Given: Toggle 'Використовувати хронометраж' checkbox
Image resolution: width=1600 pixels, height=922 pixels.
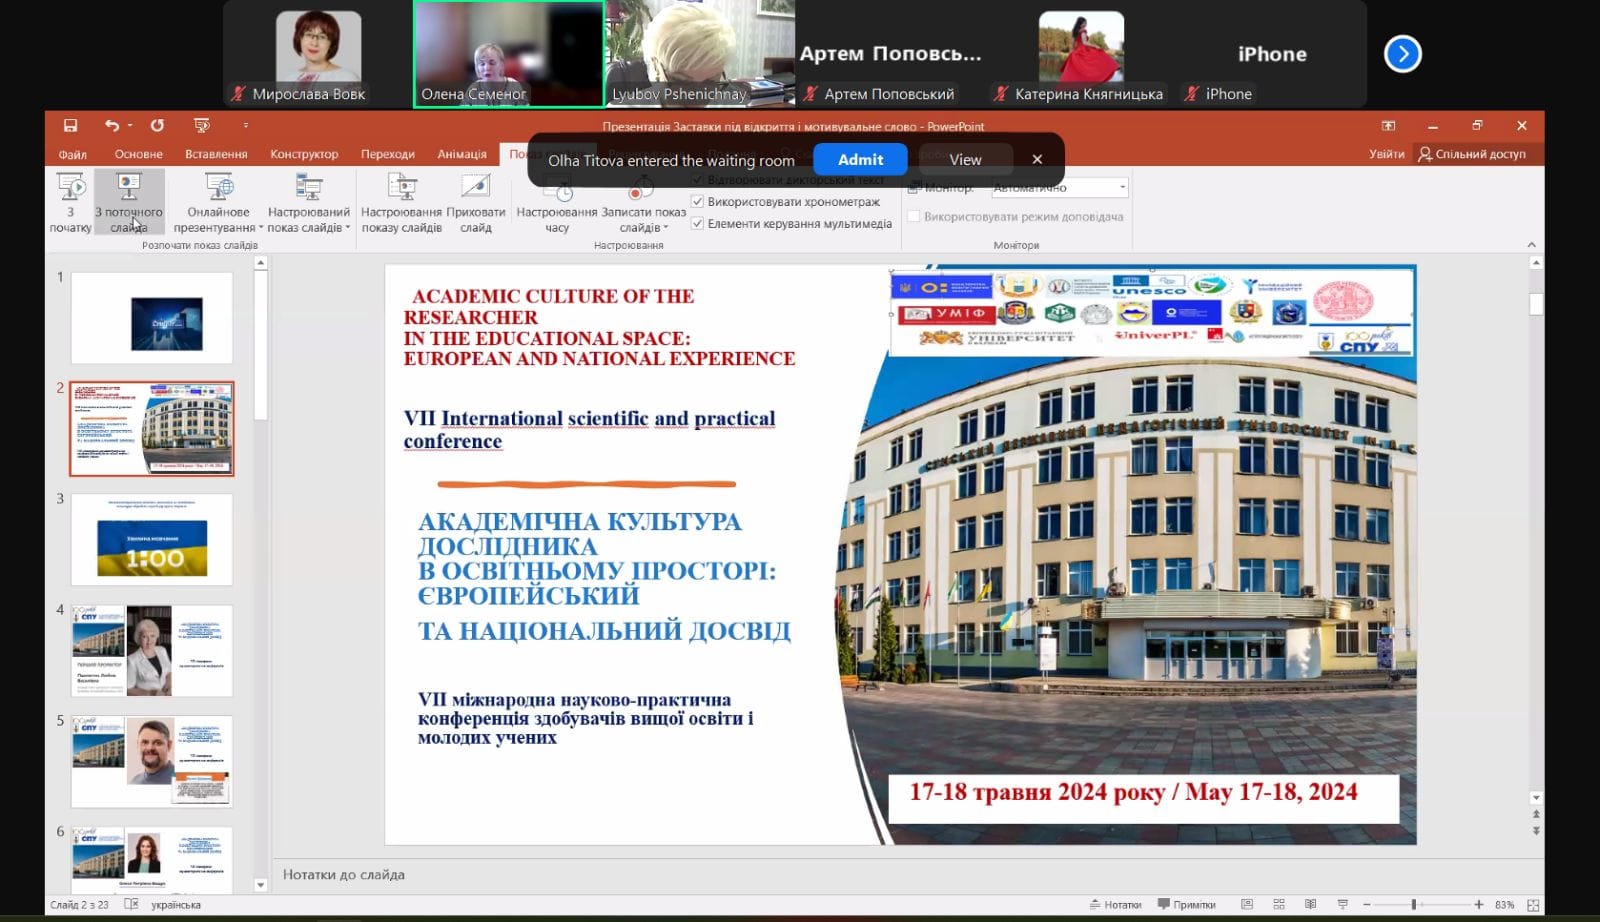Looking at the screenshot, I should pos(698,202).
